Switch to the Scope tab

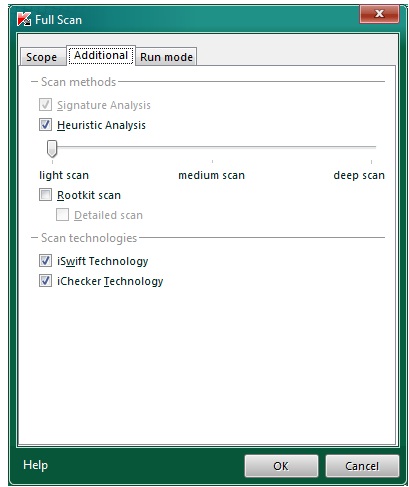pos(42,57)
